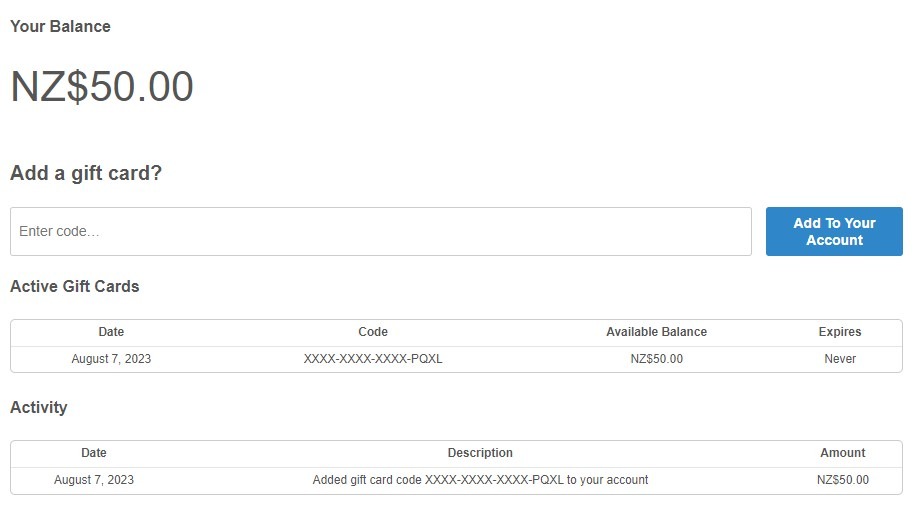Click the large NZ$50.00 balance total
913x507 pixels.
coord(102,87)
